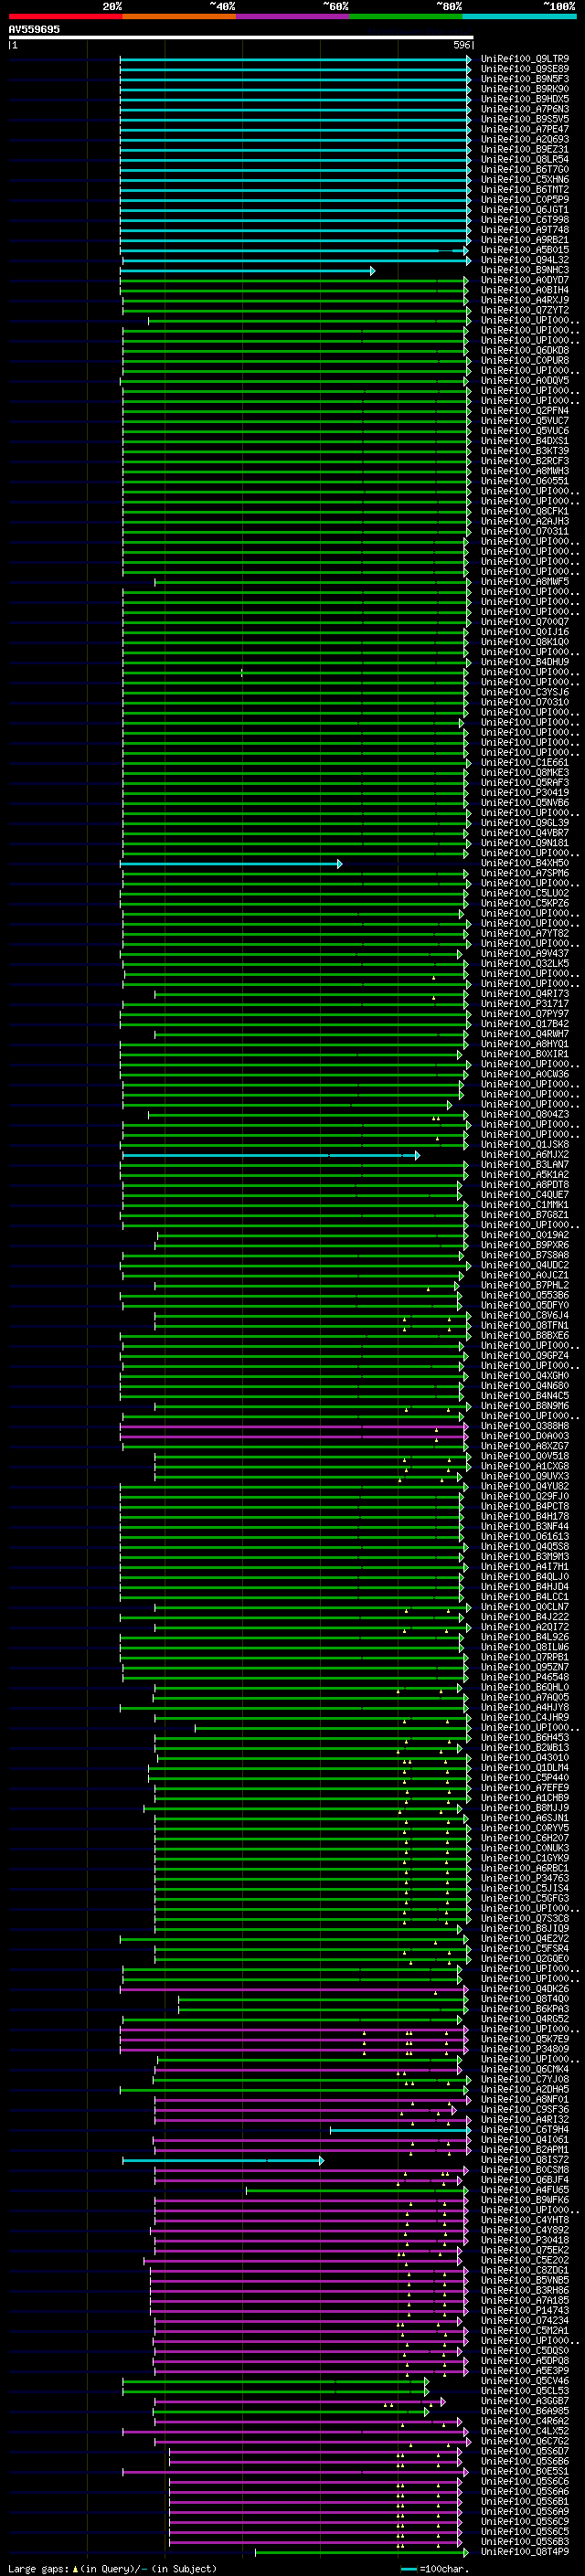The image size is (585, 2576).
Task: Open the UniRef100_B4XH50 entry
Action: pos(524,863)
